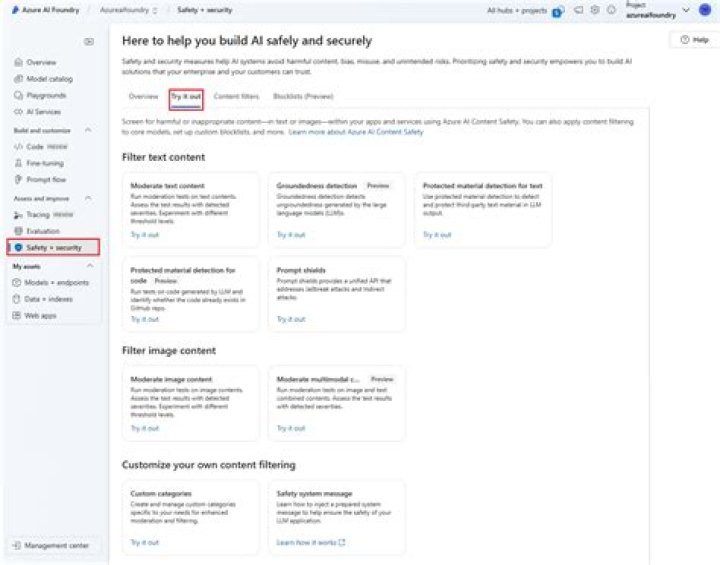Screen dimensions: 720x565
Task: Click the Playgrounds icon in sidebar
Action: pos(18,95)
